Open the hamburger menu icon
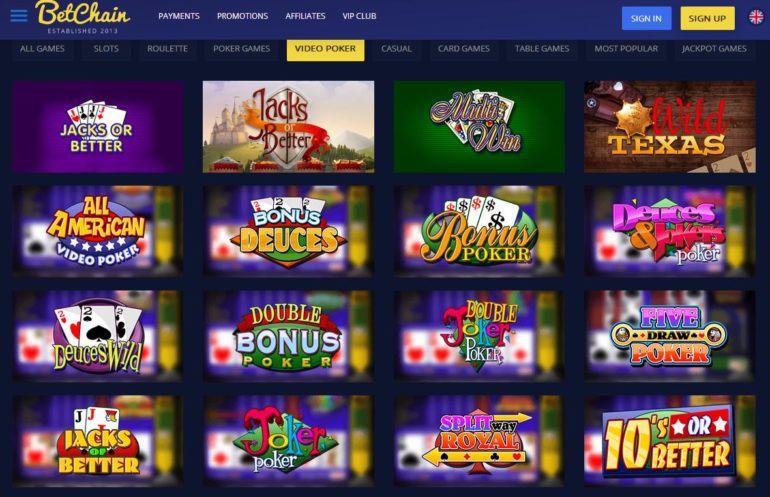Viewport: 770px width, 497px height. (19, 16)
